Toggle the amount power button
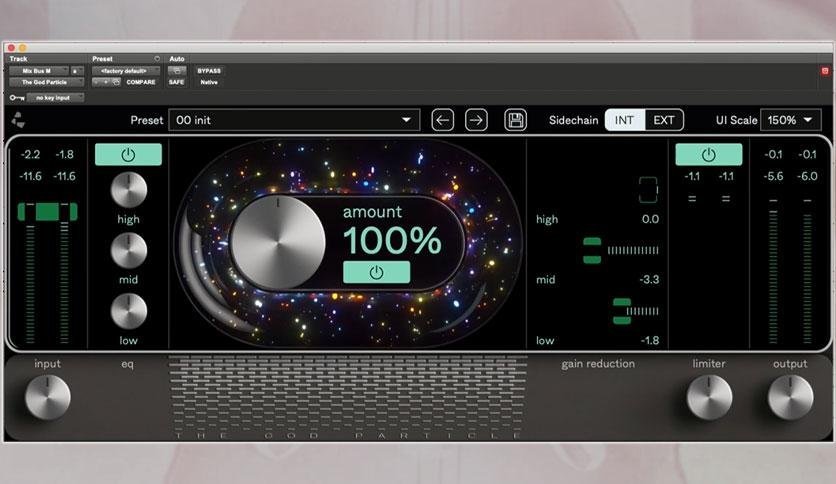 (376, 272)
